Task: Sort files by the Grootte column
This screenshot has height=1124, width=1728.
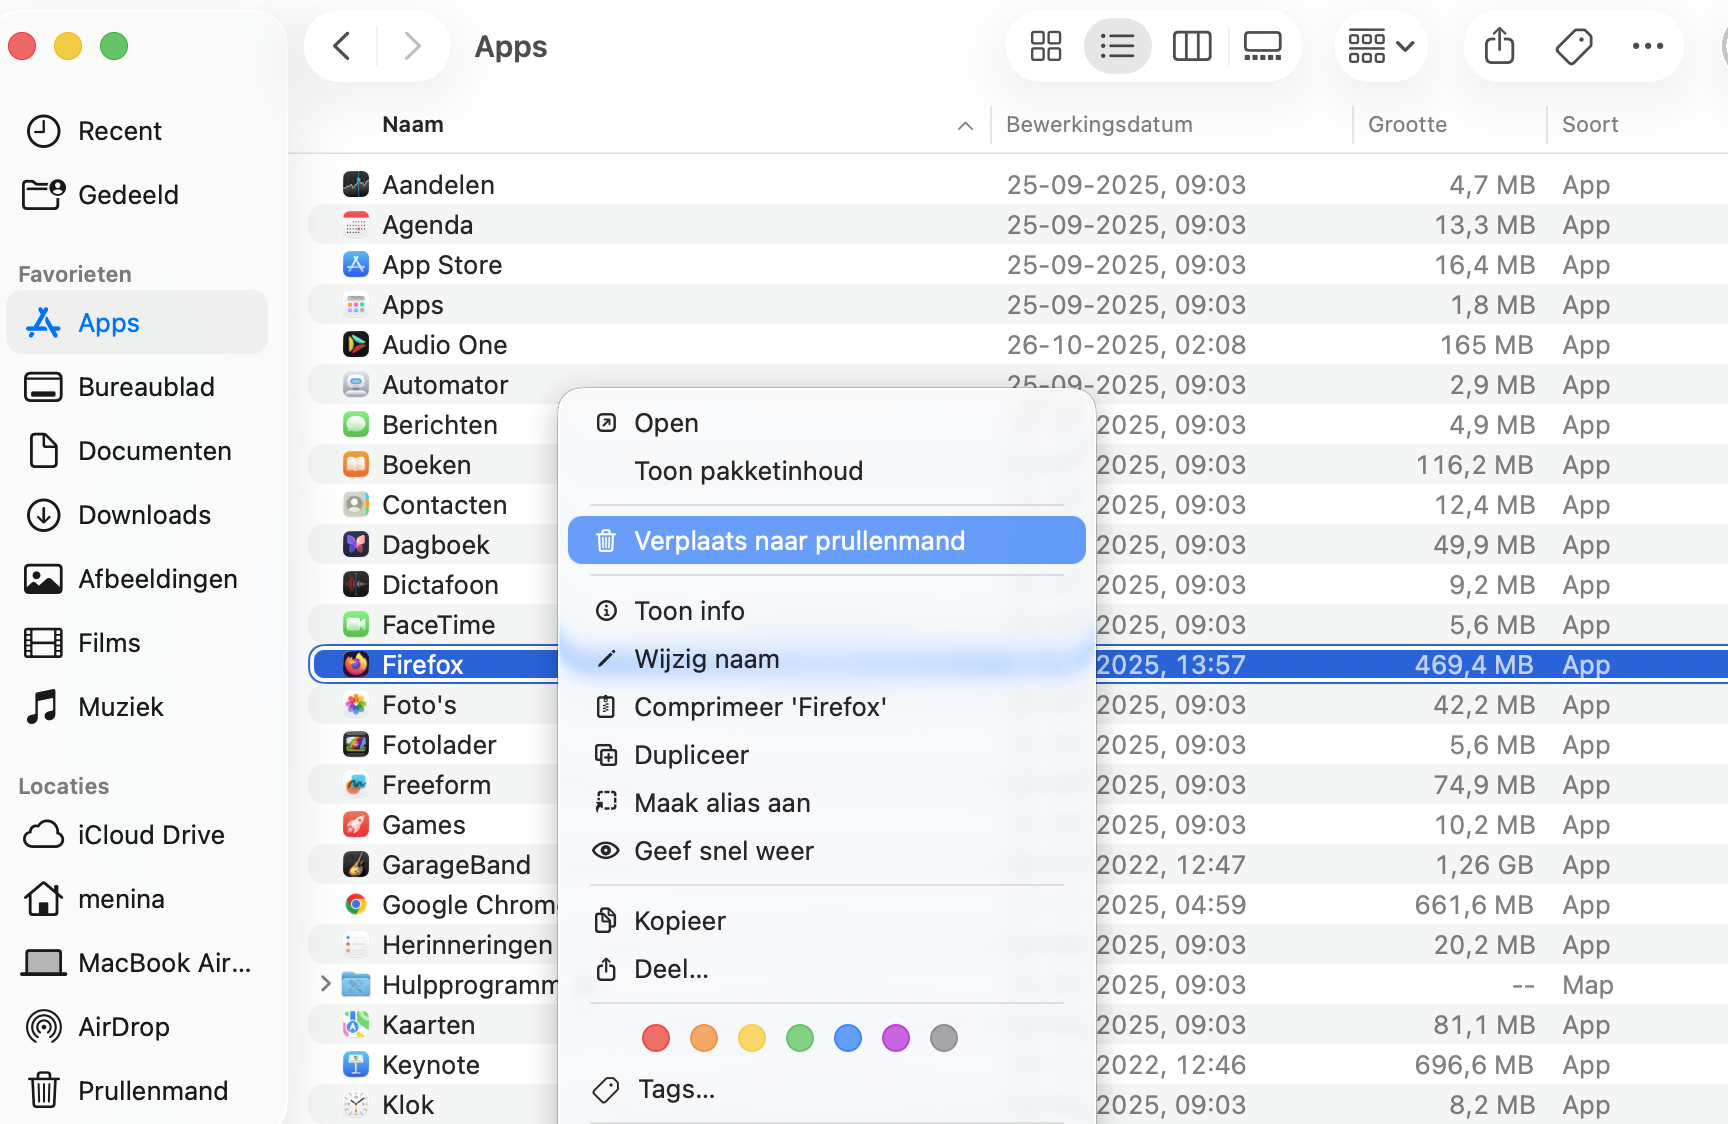Action: coord(1407,124)
